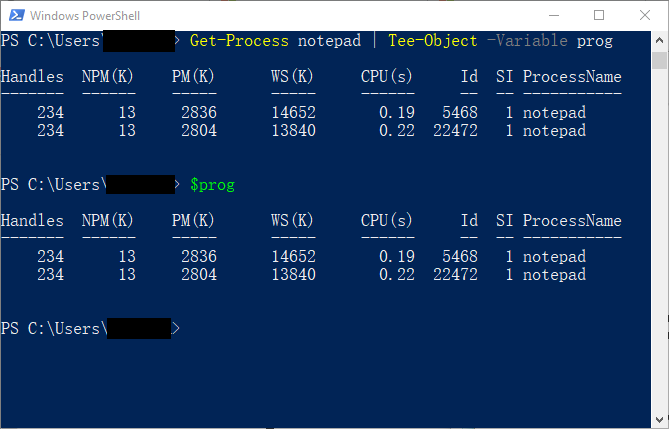The height and width of the screenshot is (429, 669).
Task: Click the scrollbar down arrow
Action: point(660,420)
